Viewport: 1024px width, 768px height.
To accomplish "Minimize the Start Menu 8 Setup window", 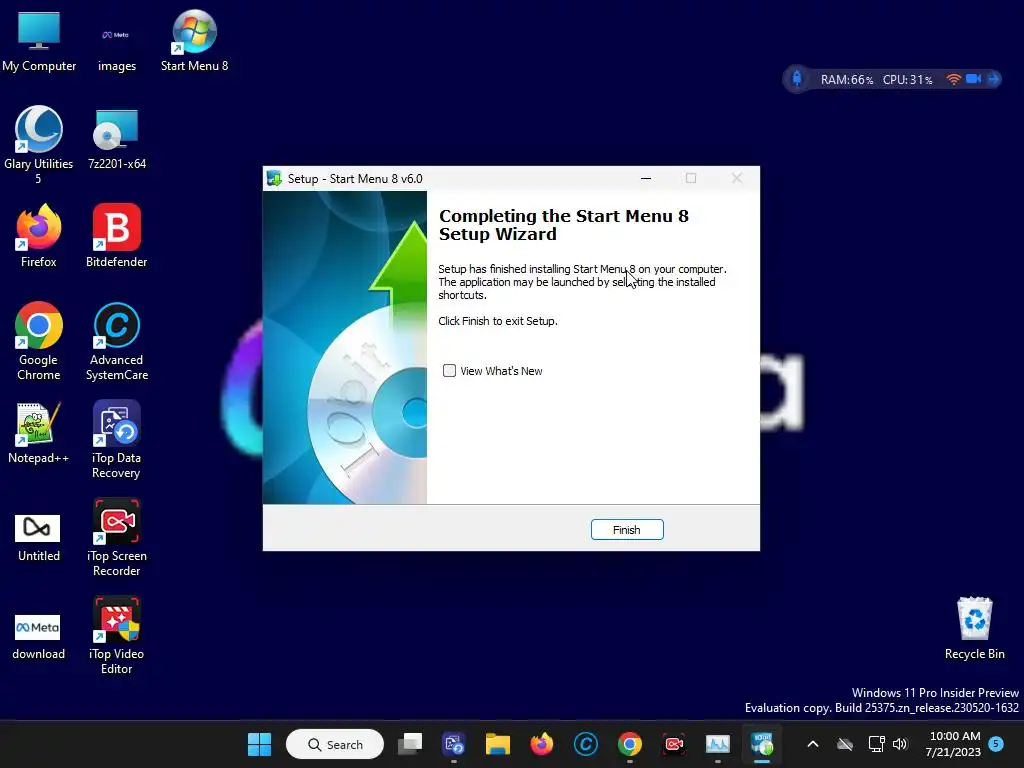I will pos(646,178).
